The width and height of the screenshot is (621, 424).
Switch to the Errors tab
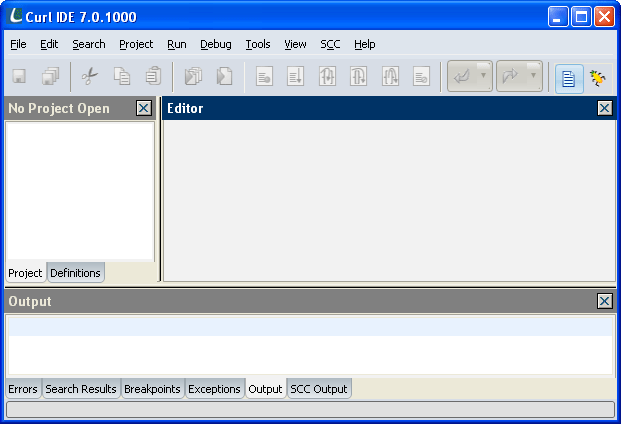coord(23,389)
